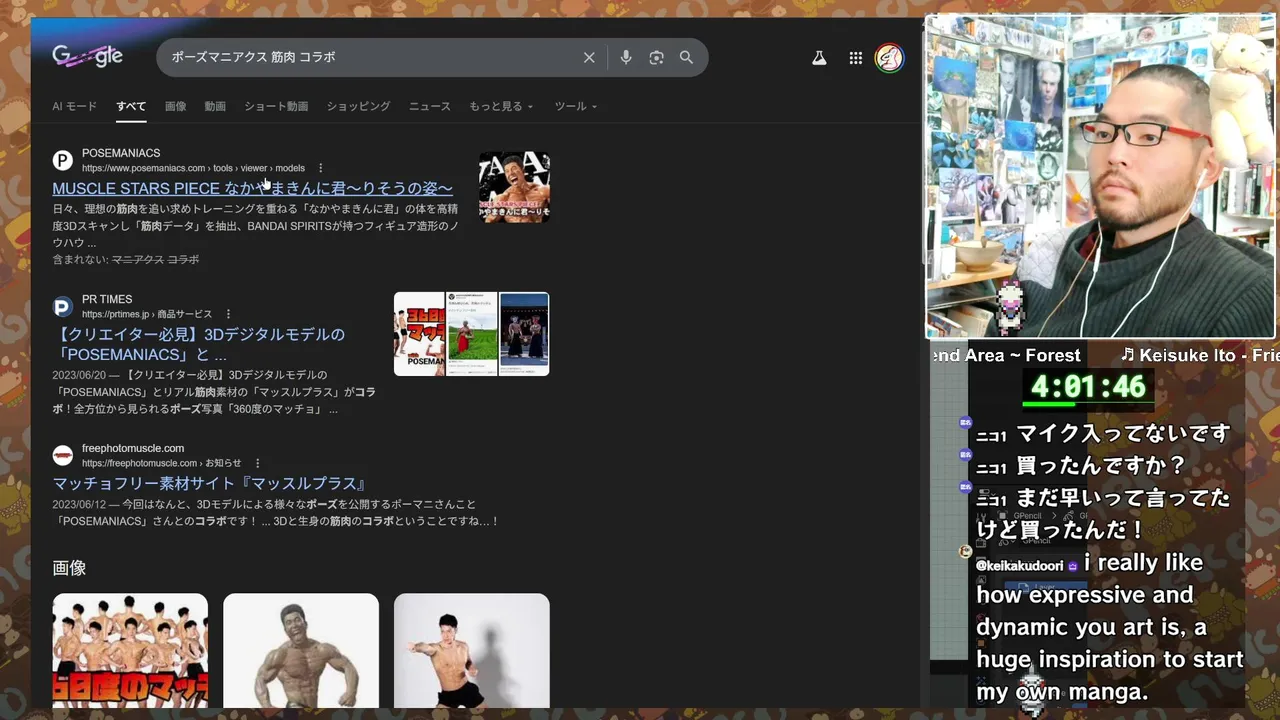Image resolution: width=1280 pixels, height=720 pixels.
Task: Click the Google logo
Action: [88, 57]
